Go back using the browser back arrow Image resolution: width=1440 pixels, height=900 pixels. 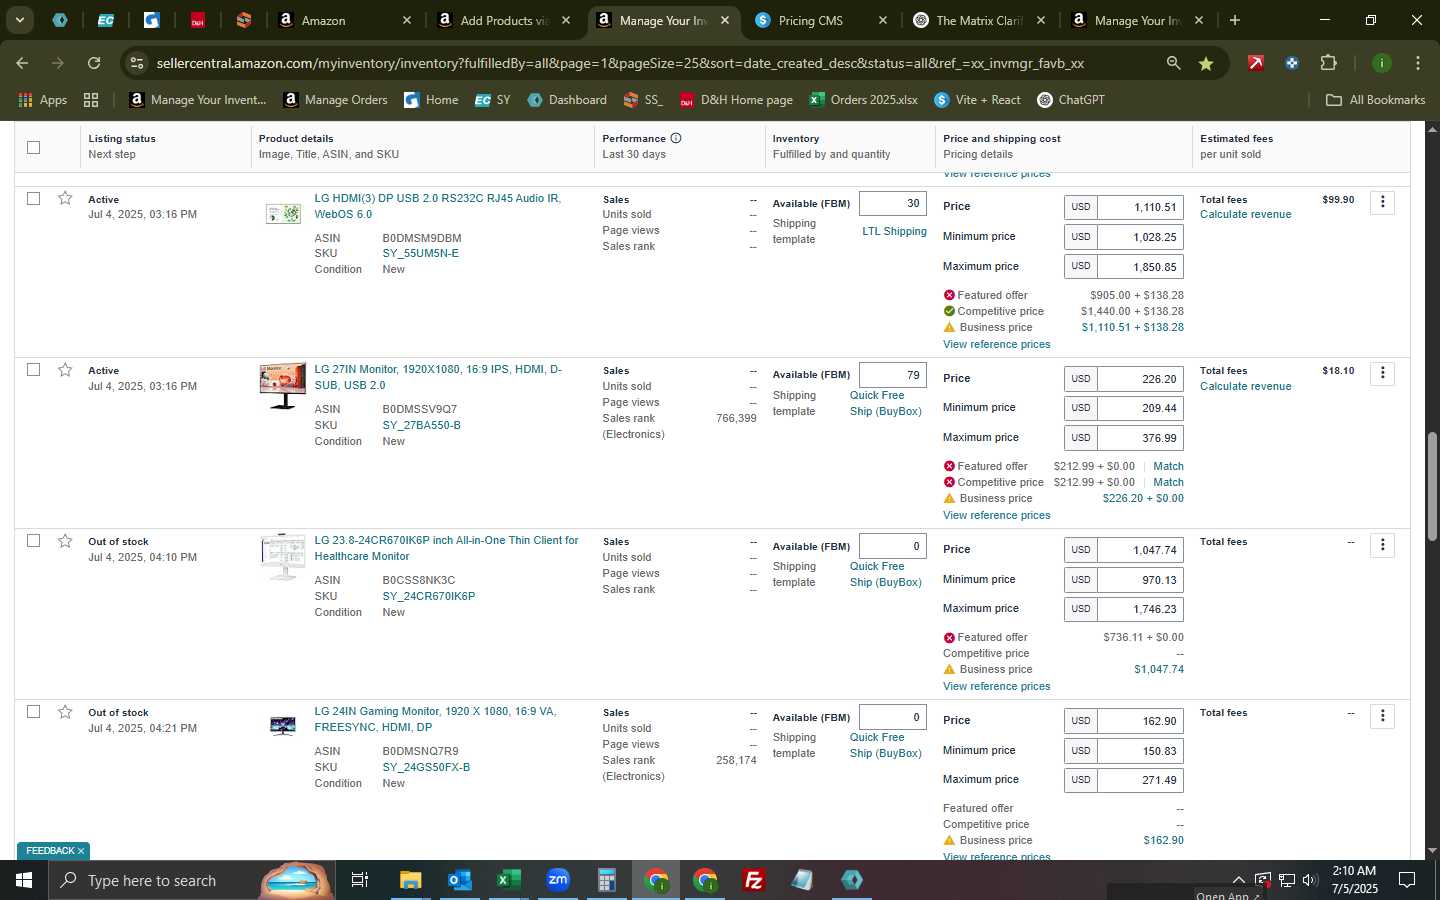click(22, 63)
